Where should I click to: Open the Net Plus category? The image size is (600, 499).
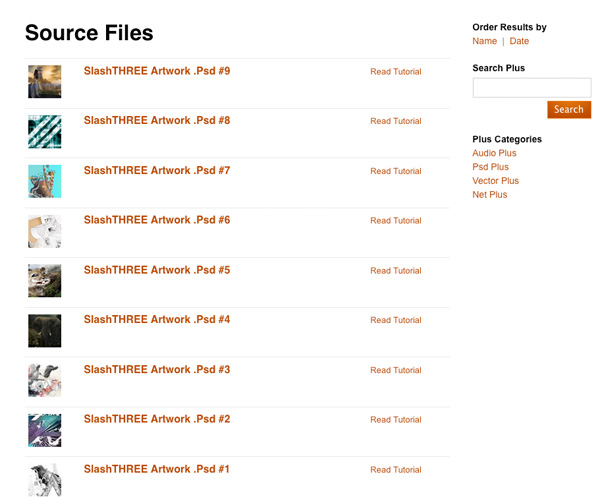(490, 194)
